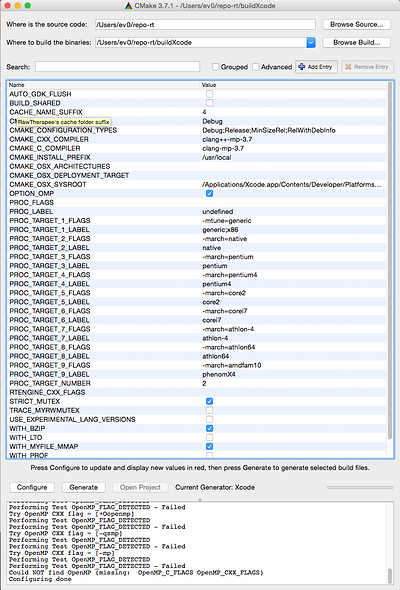Uncheck the STRICT_MUTEX checkbox
This screenshot has height=590, width=400.
pyautogui.click(x=210, y=401)
